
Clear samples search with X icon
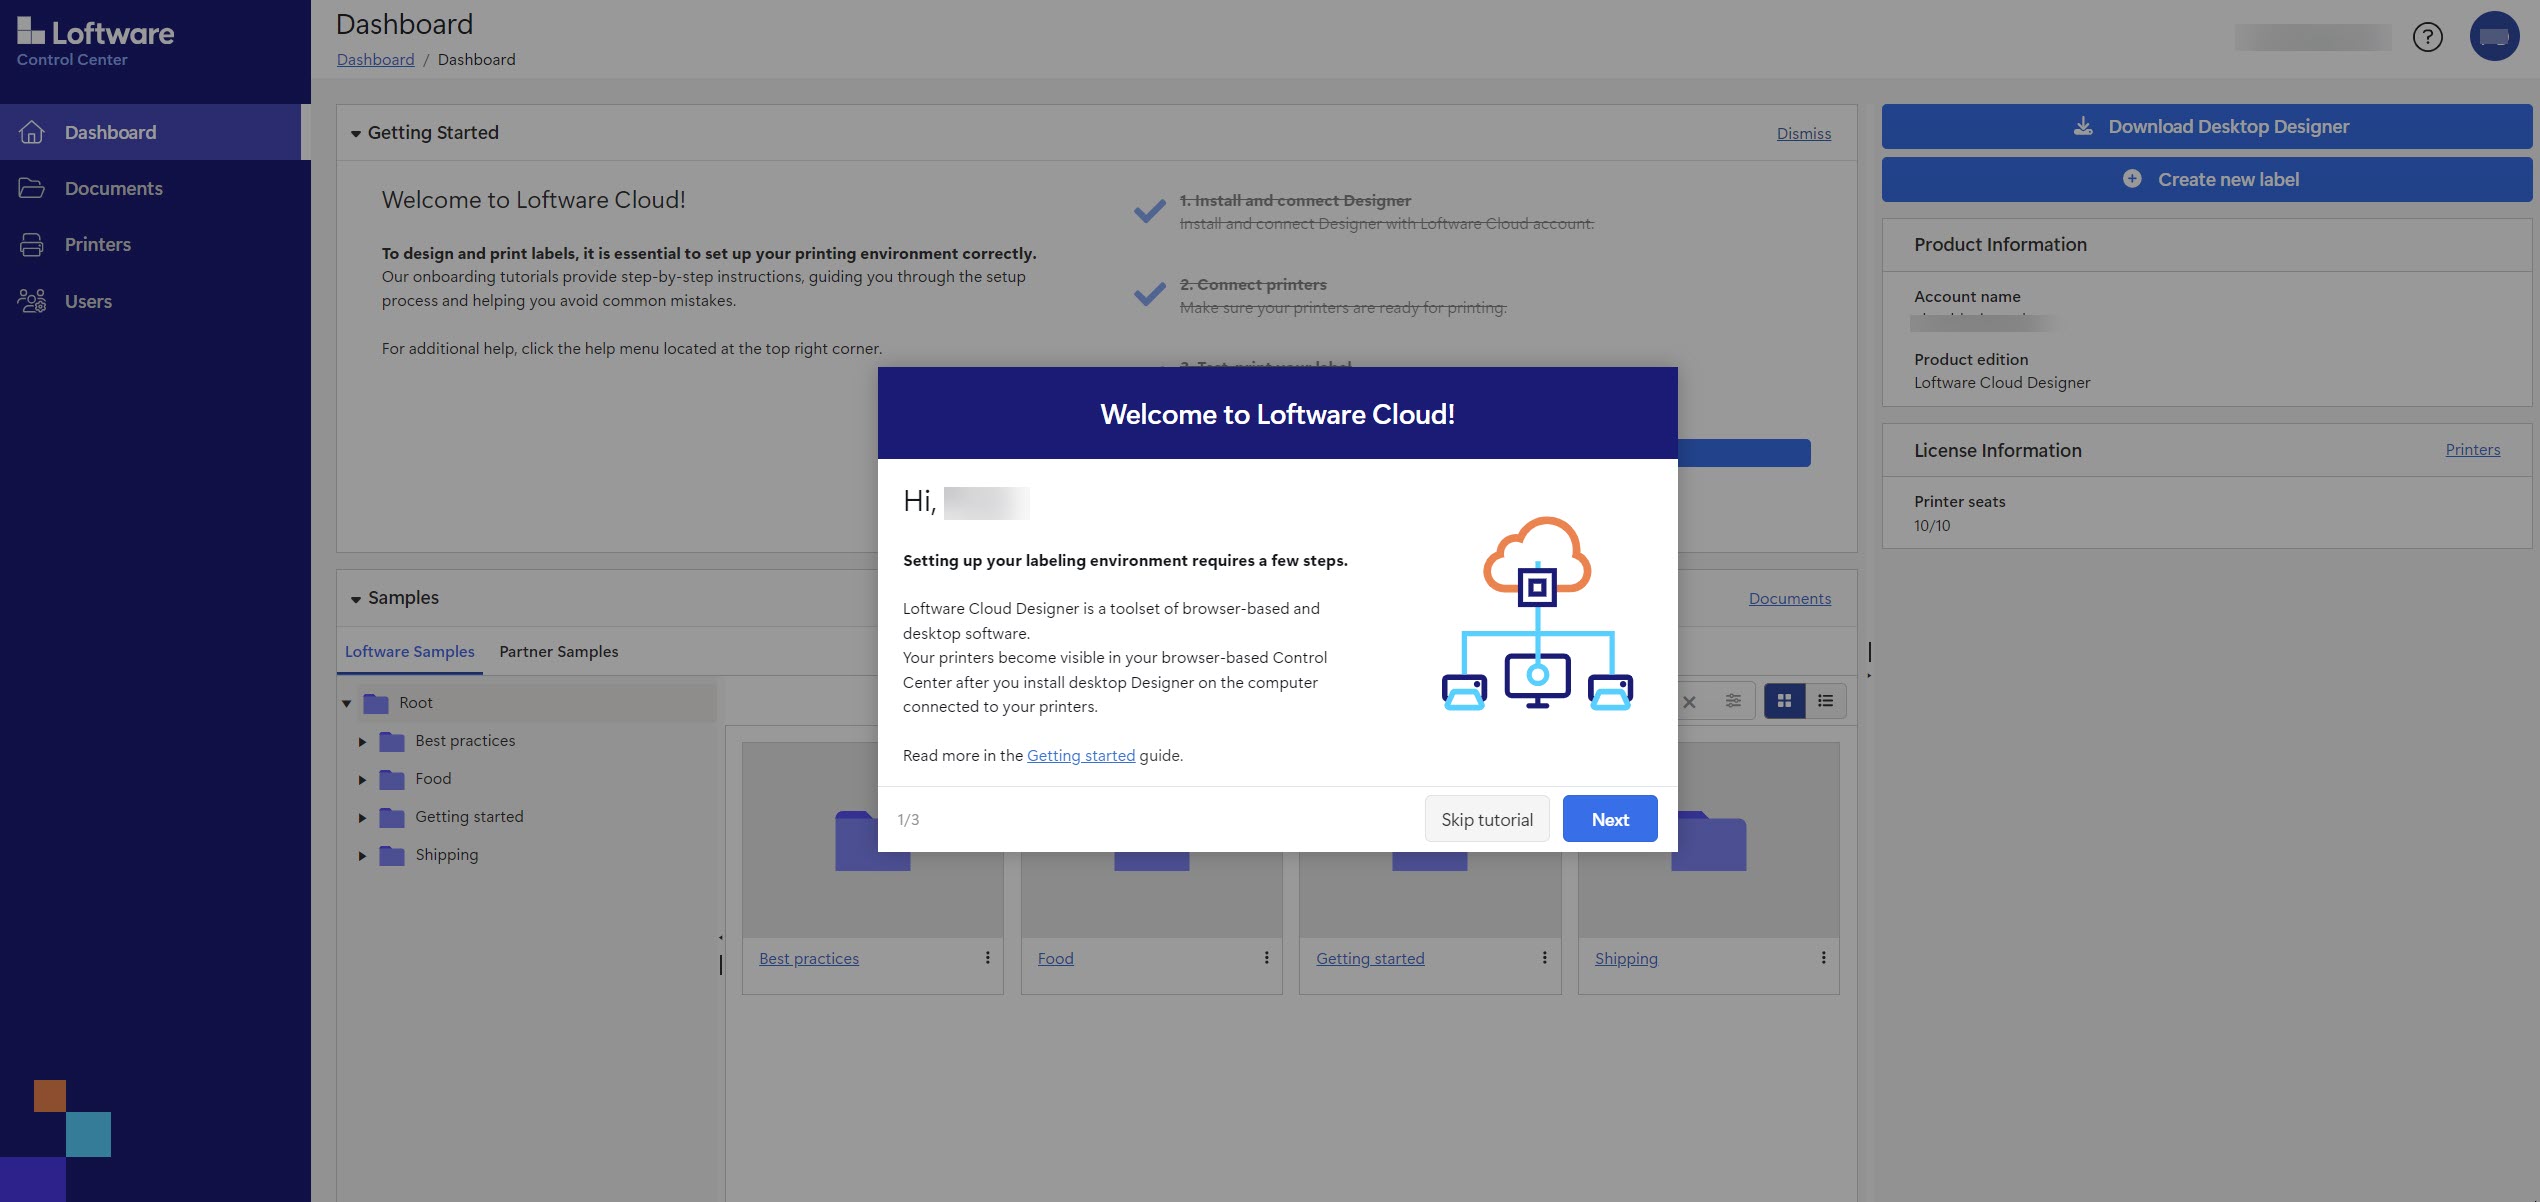click(x=1689, y=702)
